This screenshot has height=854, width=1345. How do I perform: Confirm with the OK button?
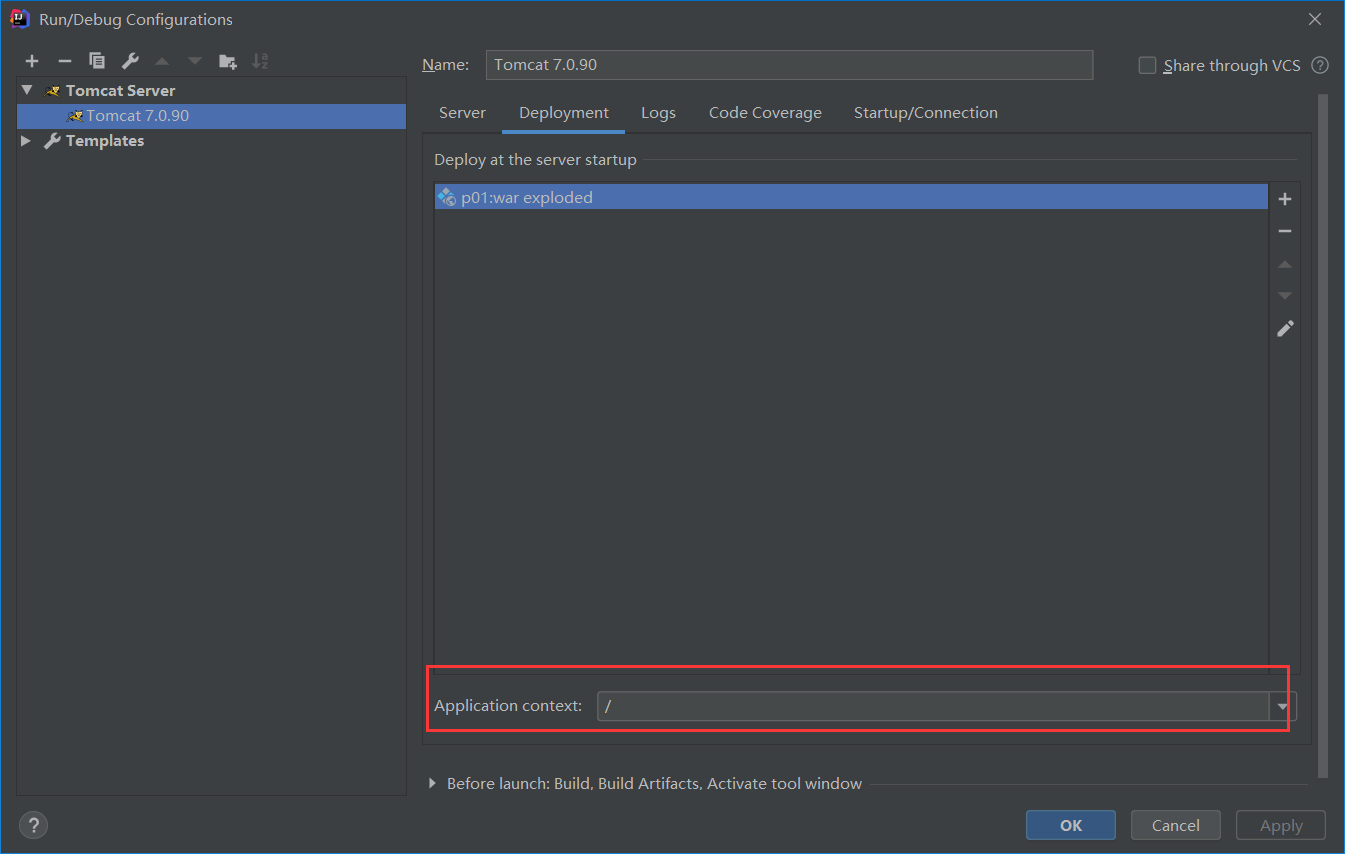coord(1071,825)
